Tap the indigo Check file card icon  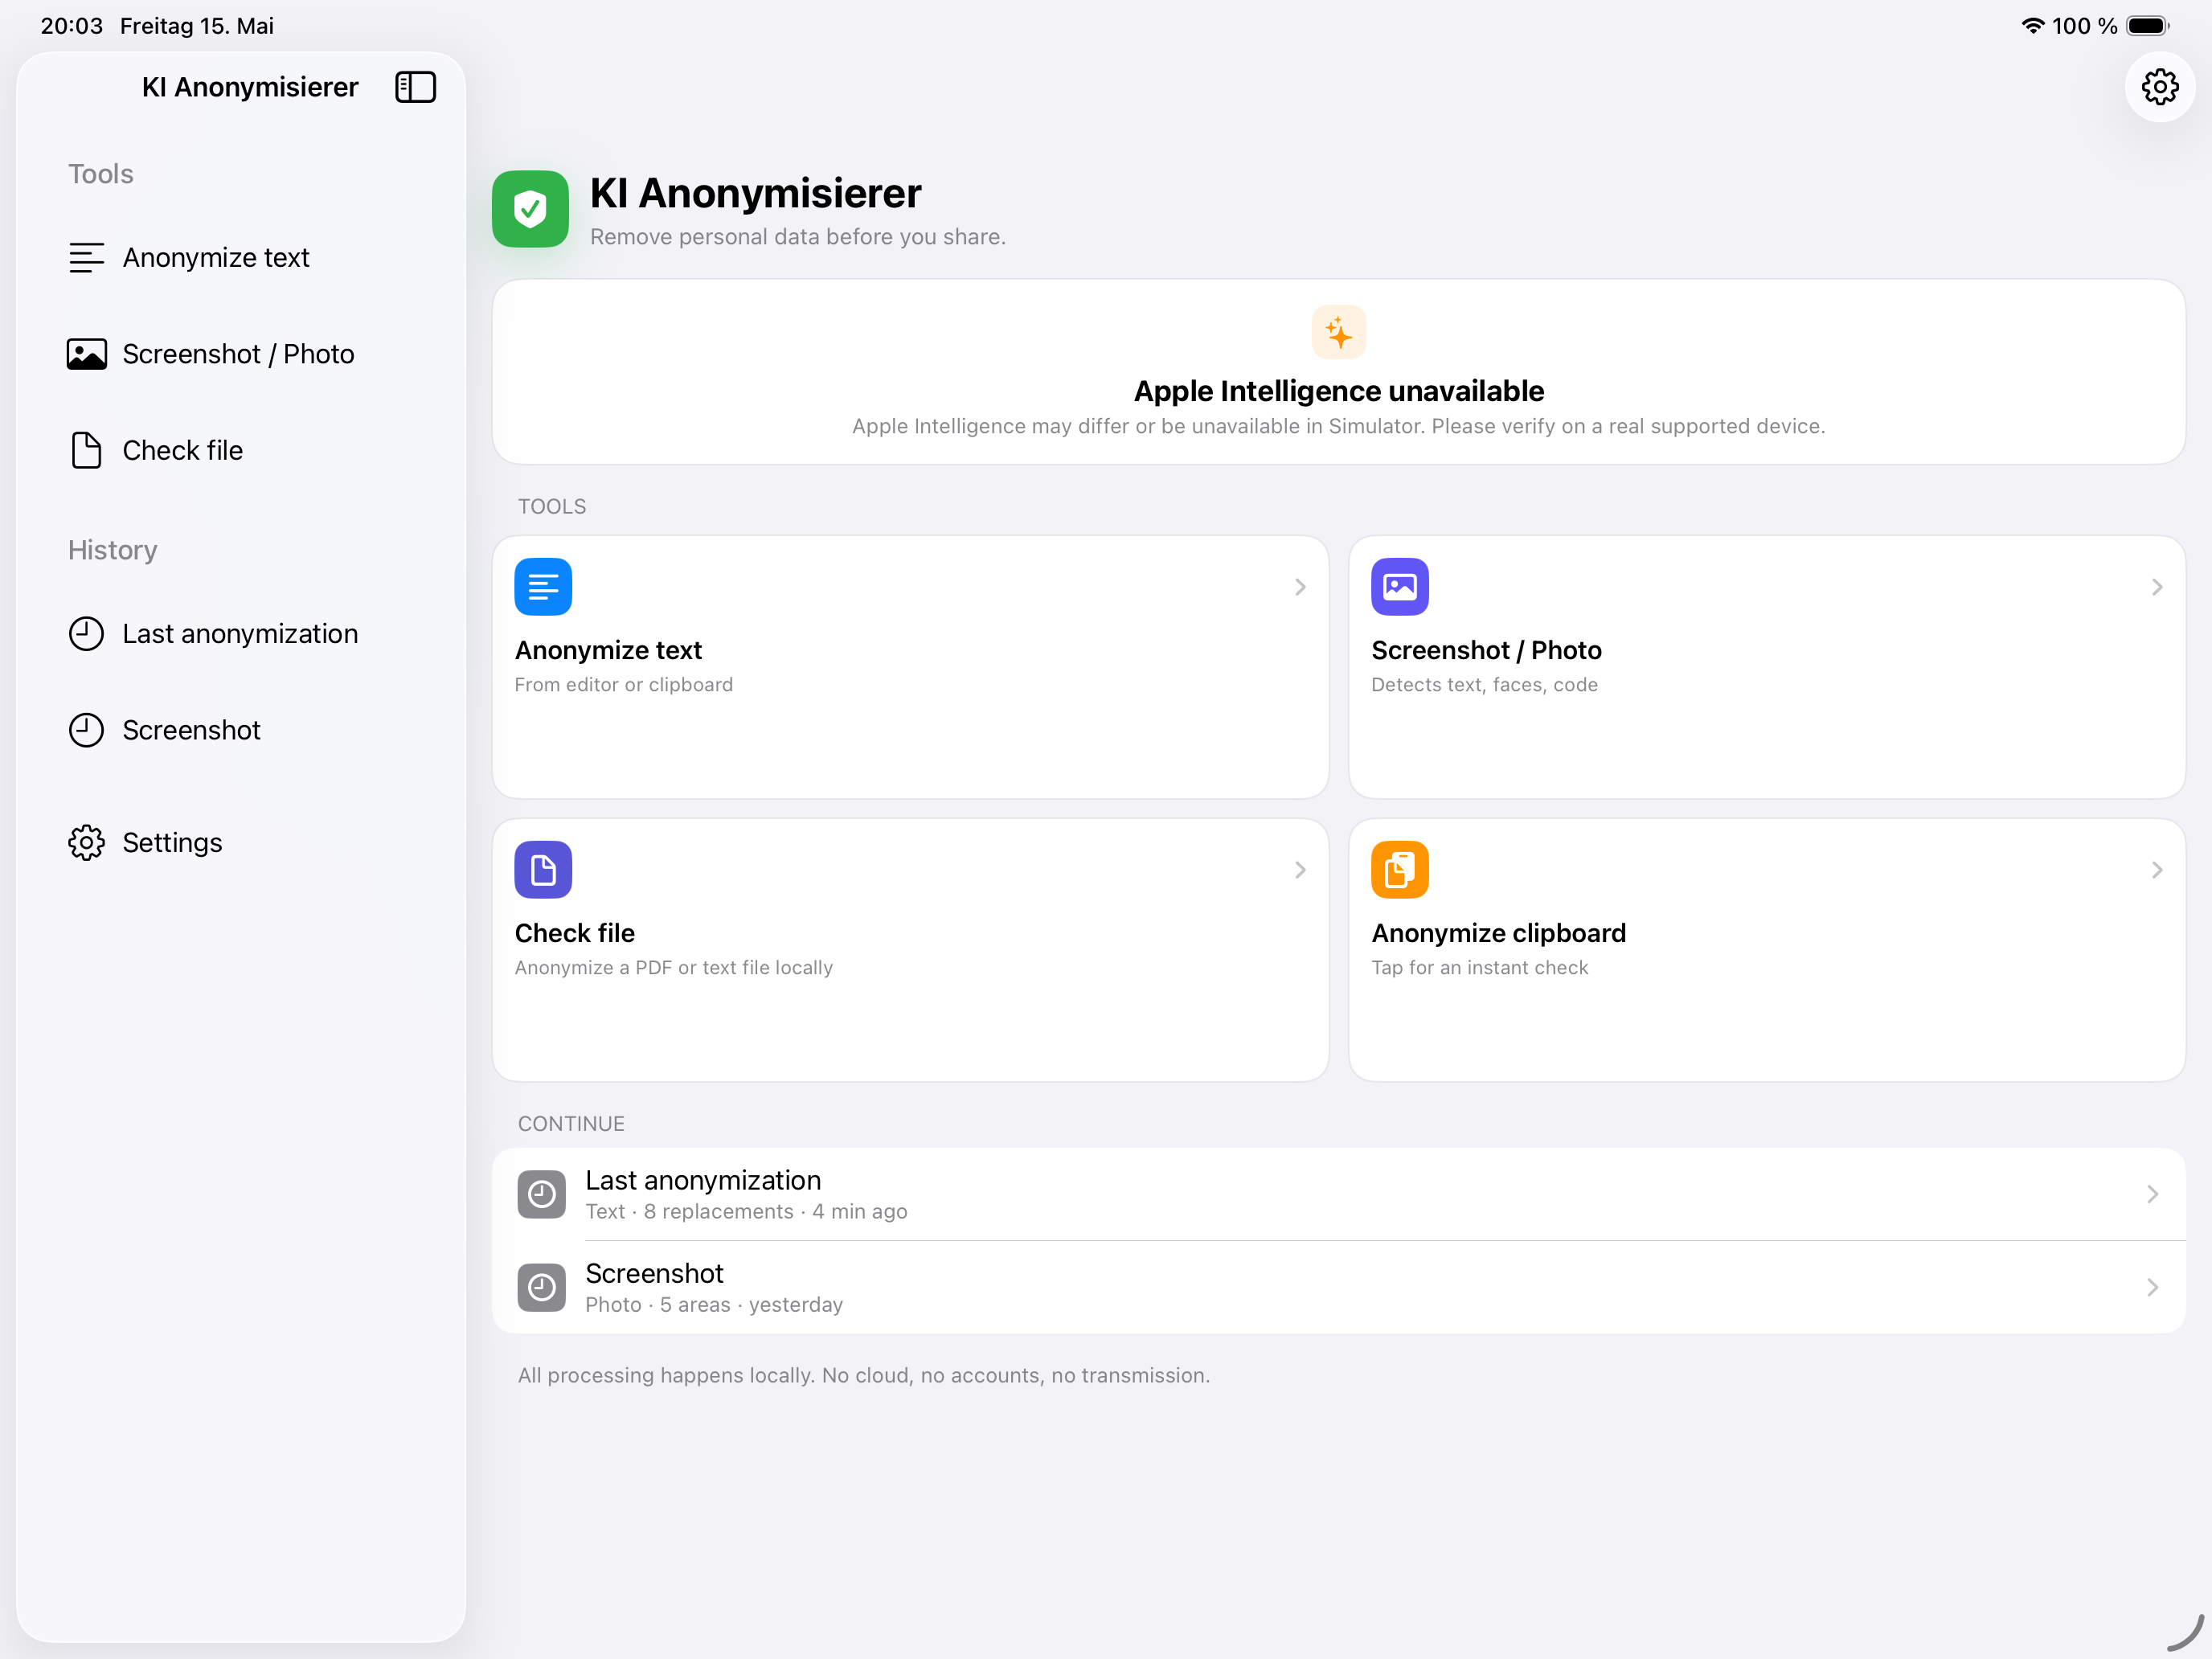coord(543,870)
